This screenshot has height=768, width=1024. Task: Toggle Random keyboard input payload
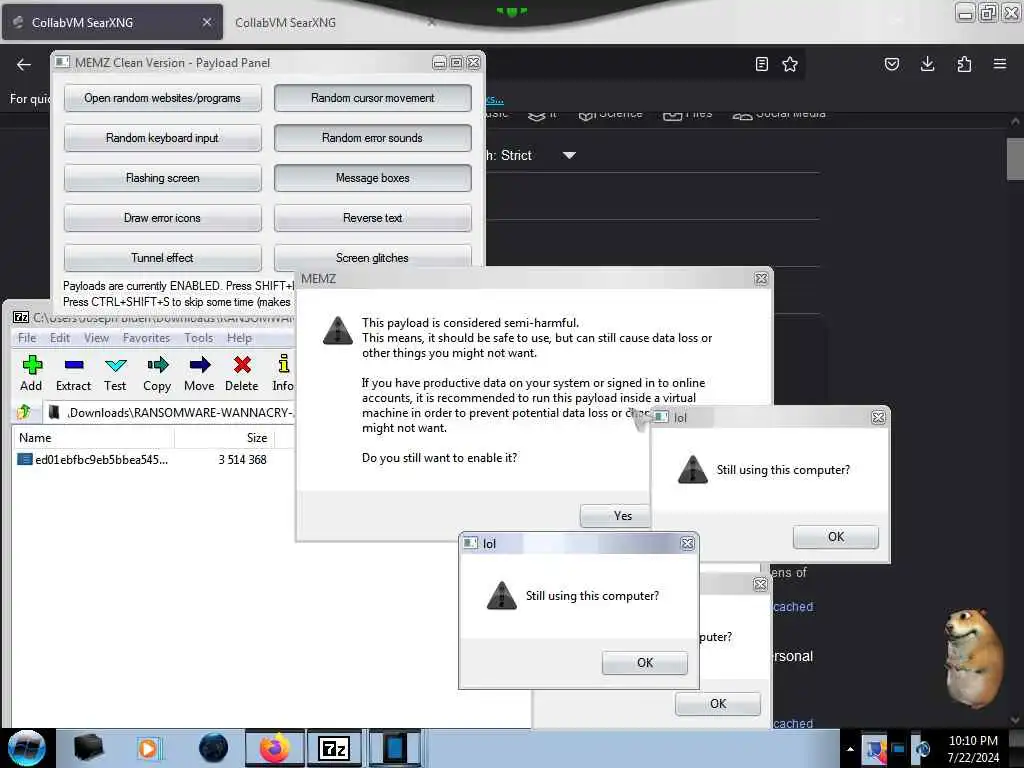[x=163, y=138]
